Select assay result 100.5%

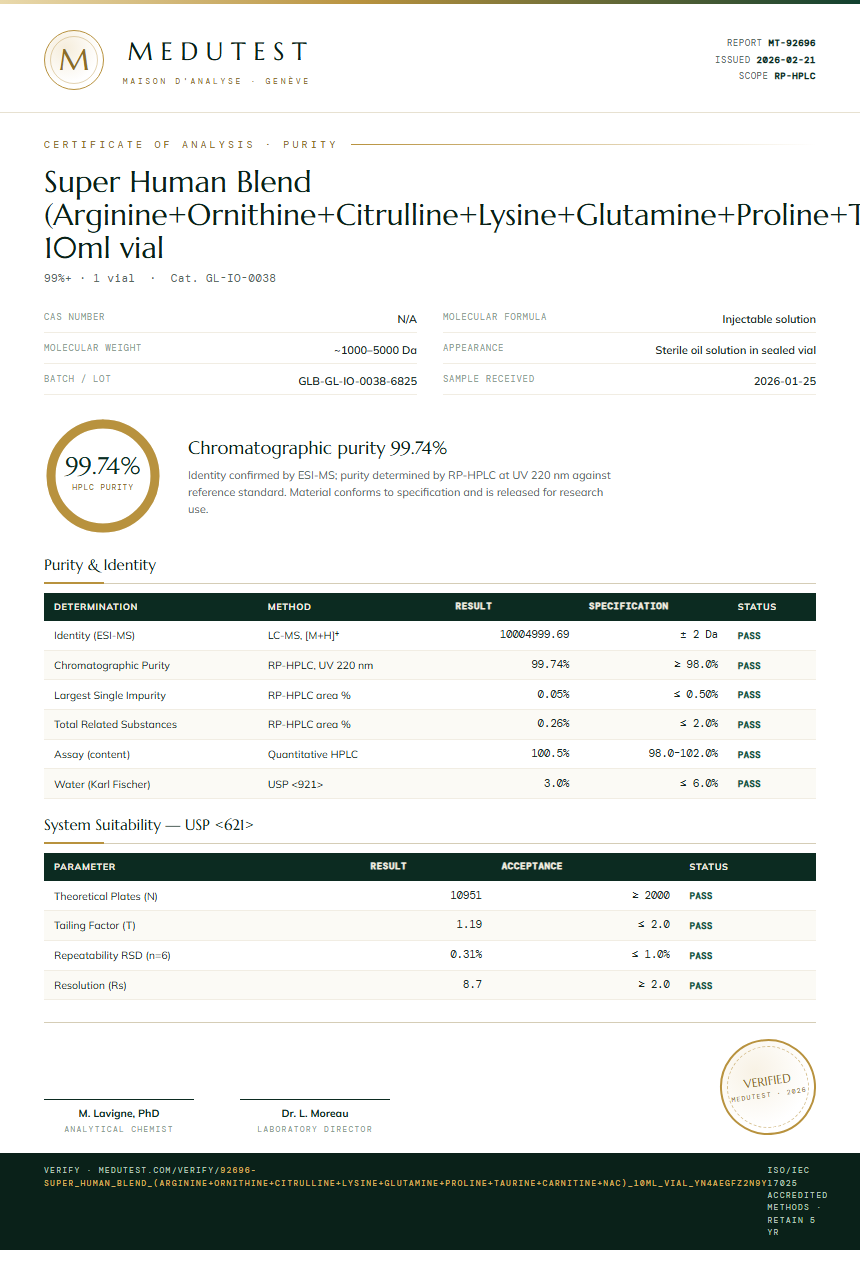[x=550, y=754]
